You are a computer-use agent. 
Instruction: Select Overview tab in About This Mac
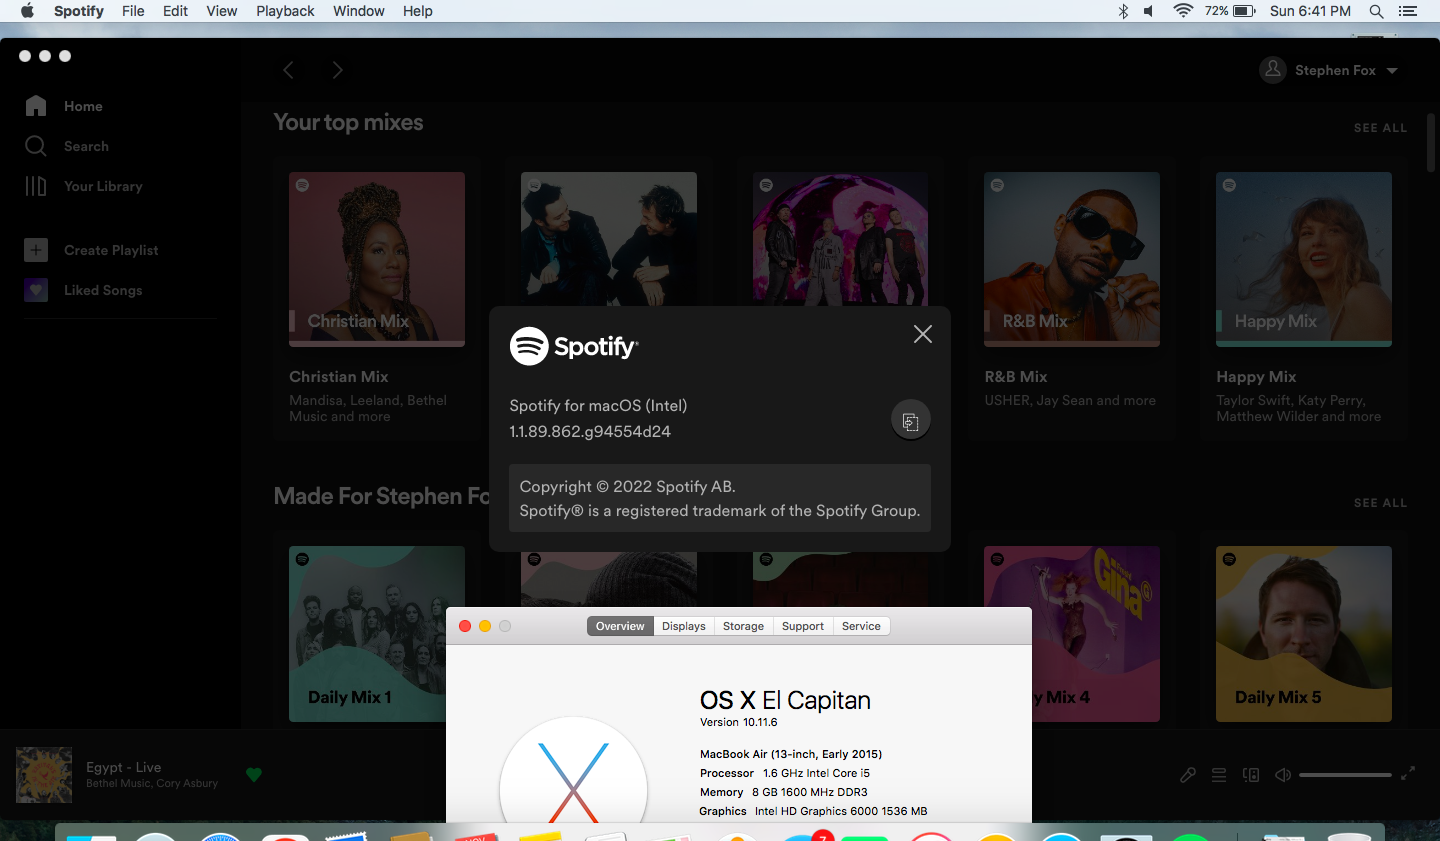click(620, 626)
